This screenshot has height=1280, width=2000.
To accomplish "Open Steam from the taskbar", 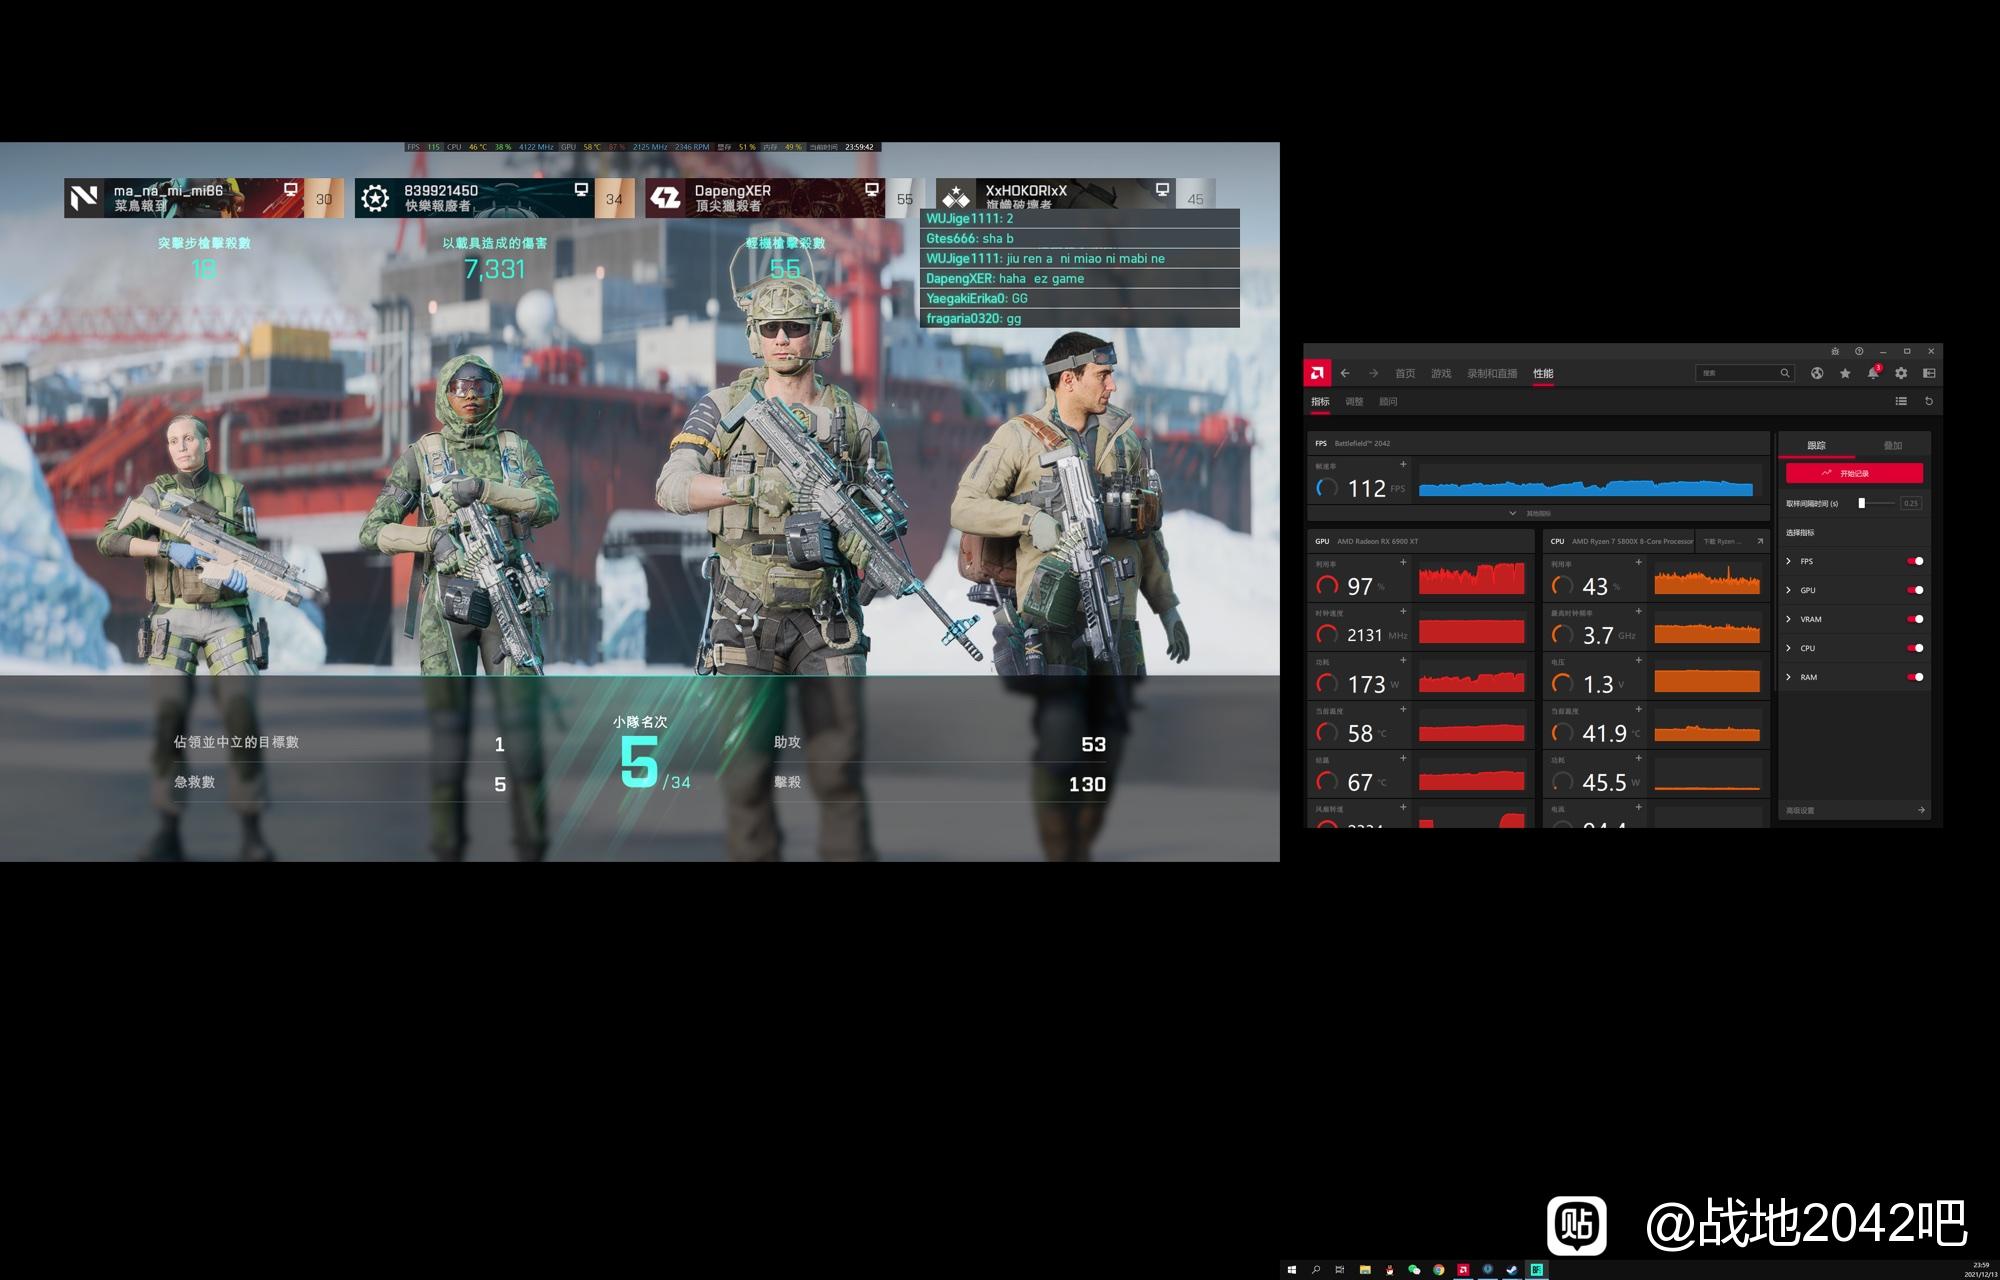I will click(x=1512, y=1269).
